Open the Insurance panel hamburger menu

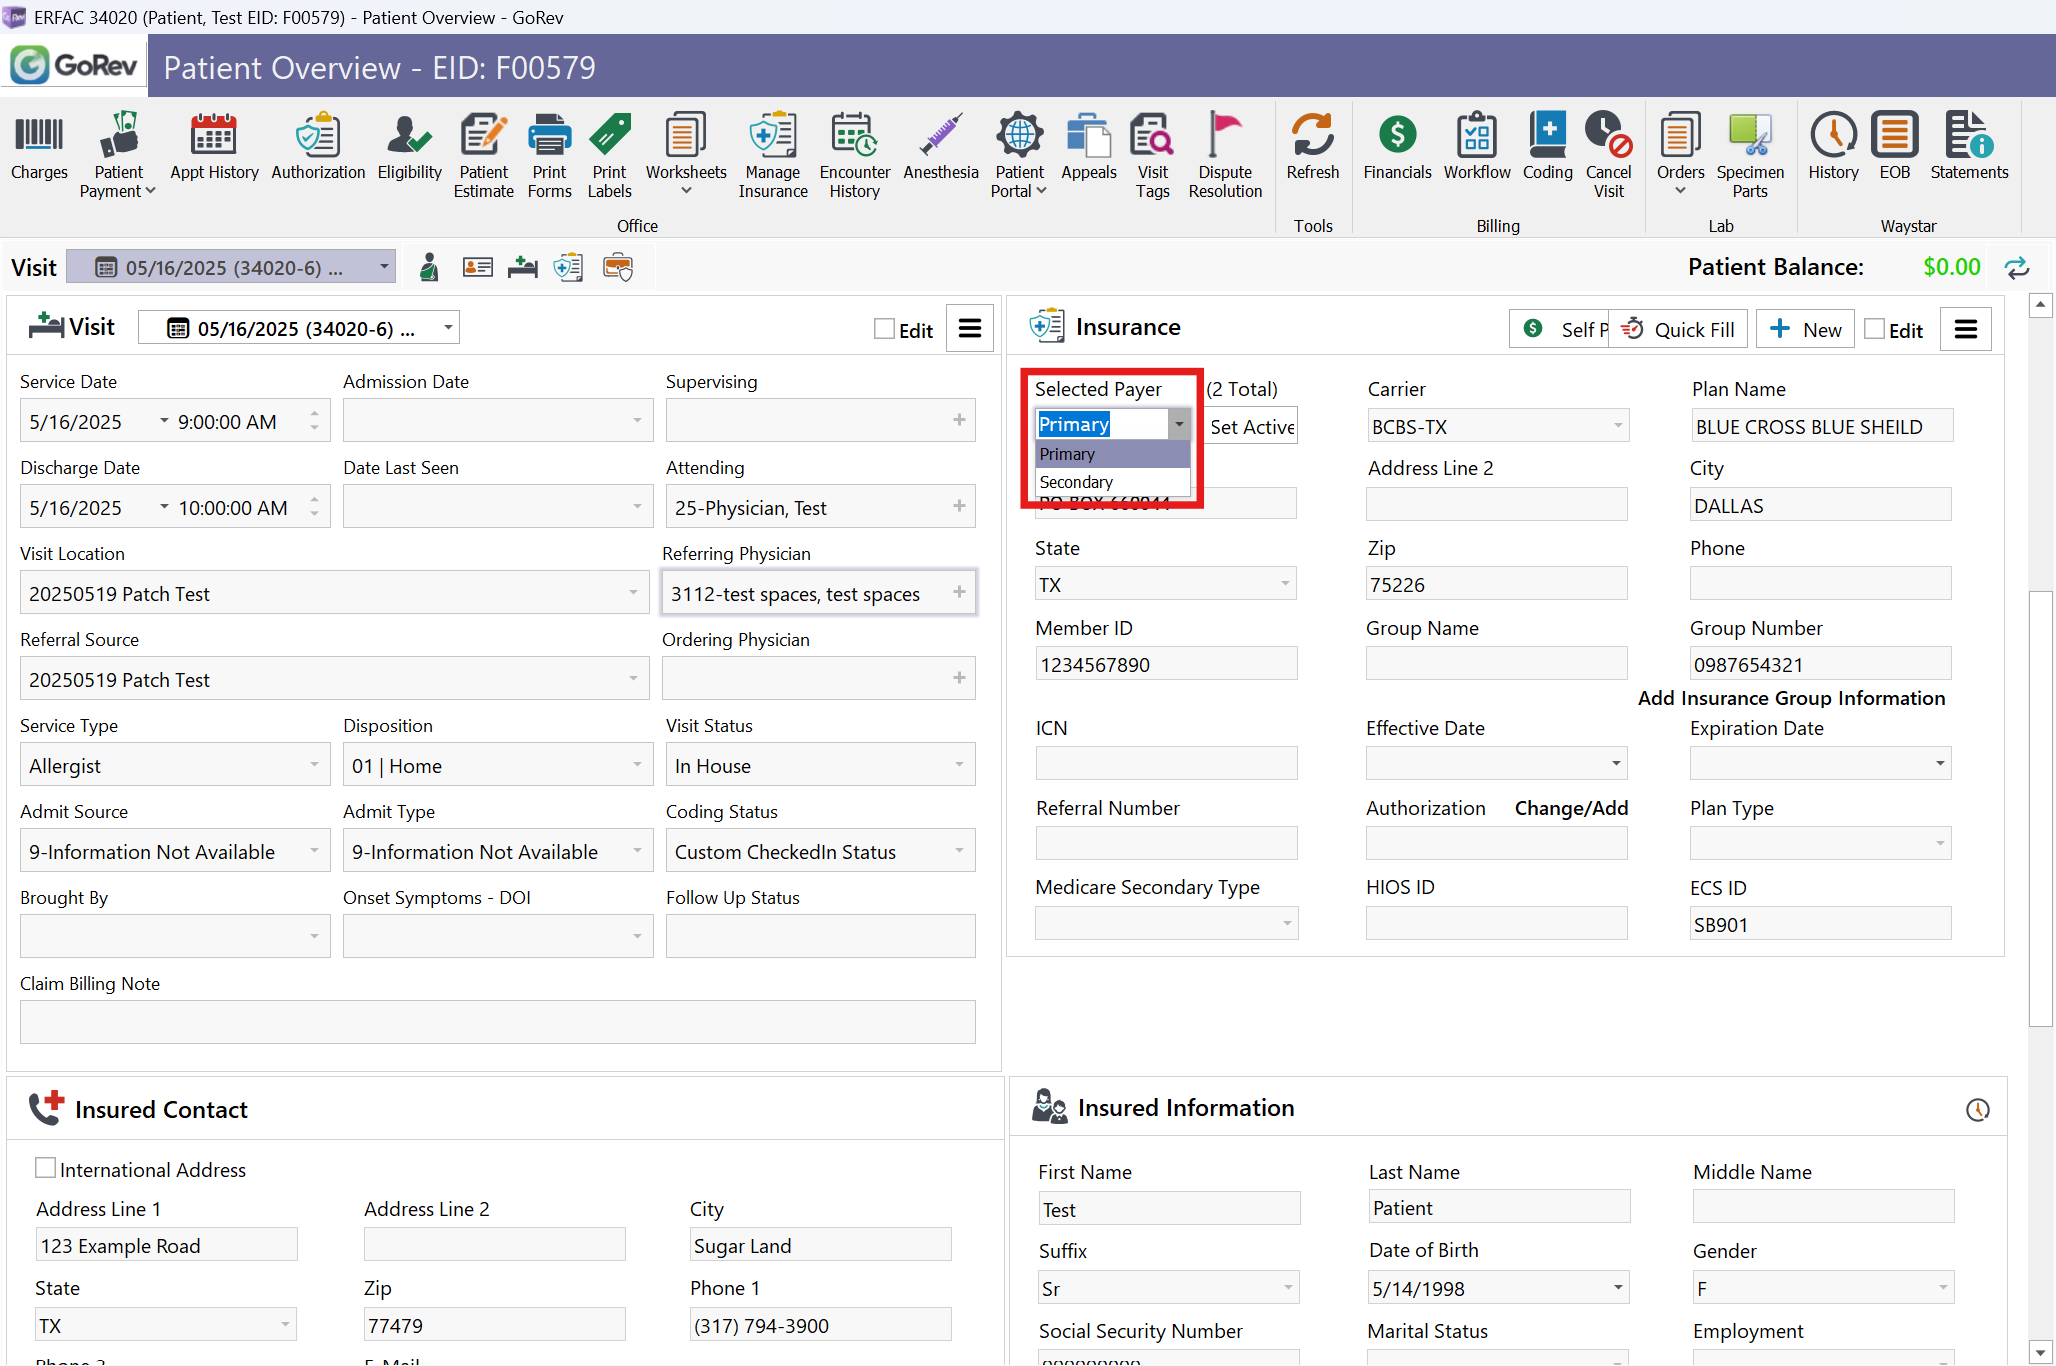1965,329
